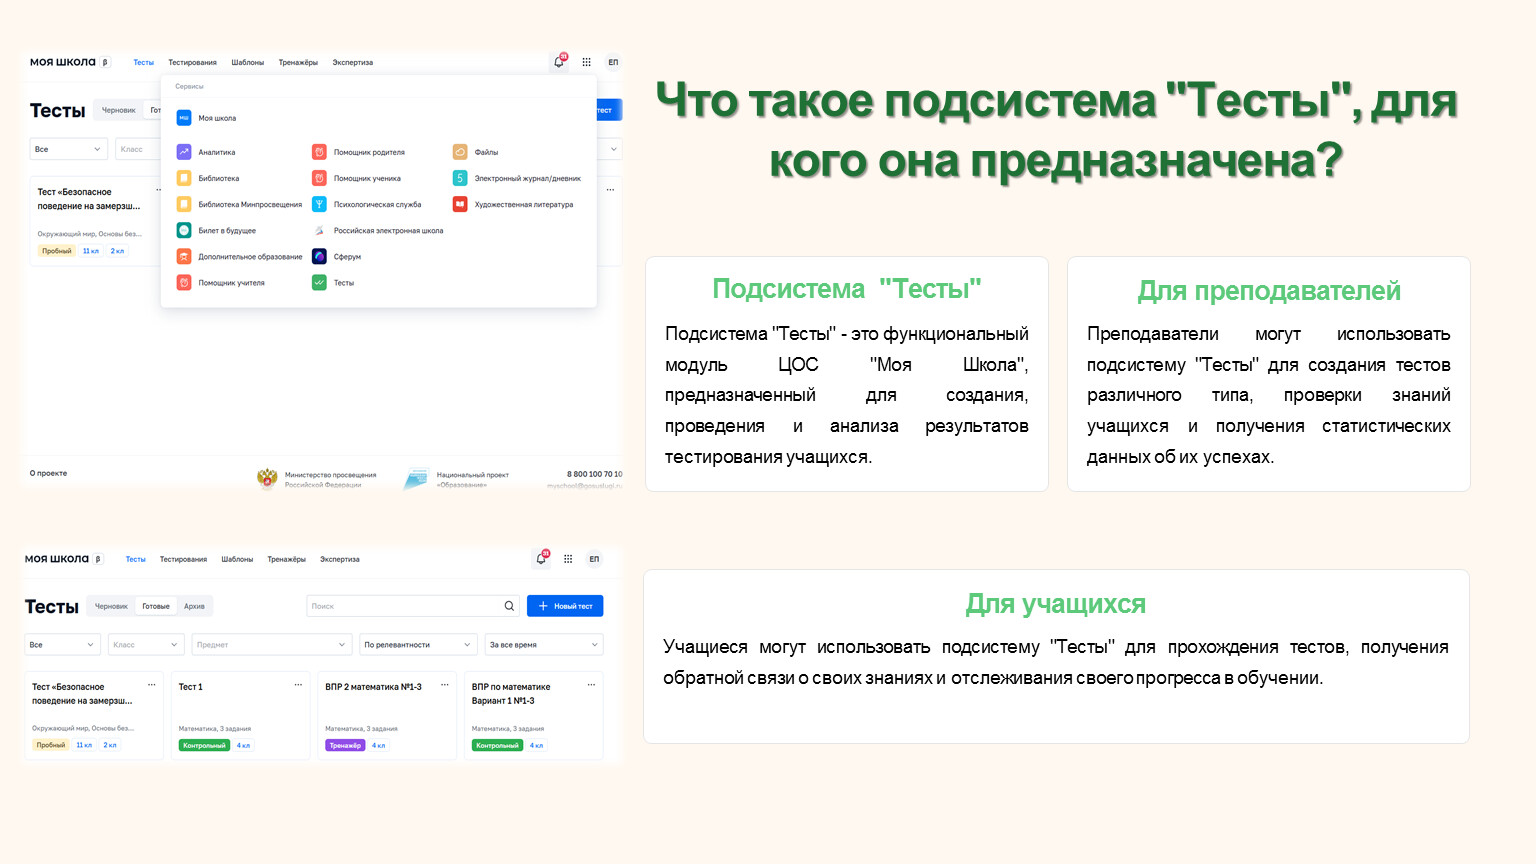Click notification bell in tests-list screenshot
Viewport: 1536px width, 864px height.
(x=541, y=559)
